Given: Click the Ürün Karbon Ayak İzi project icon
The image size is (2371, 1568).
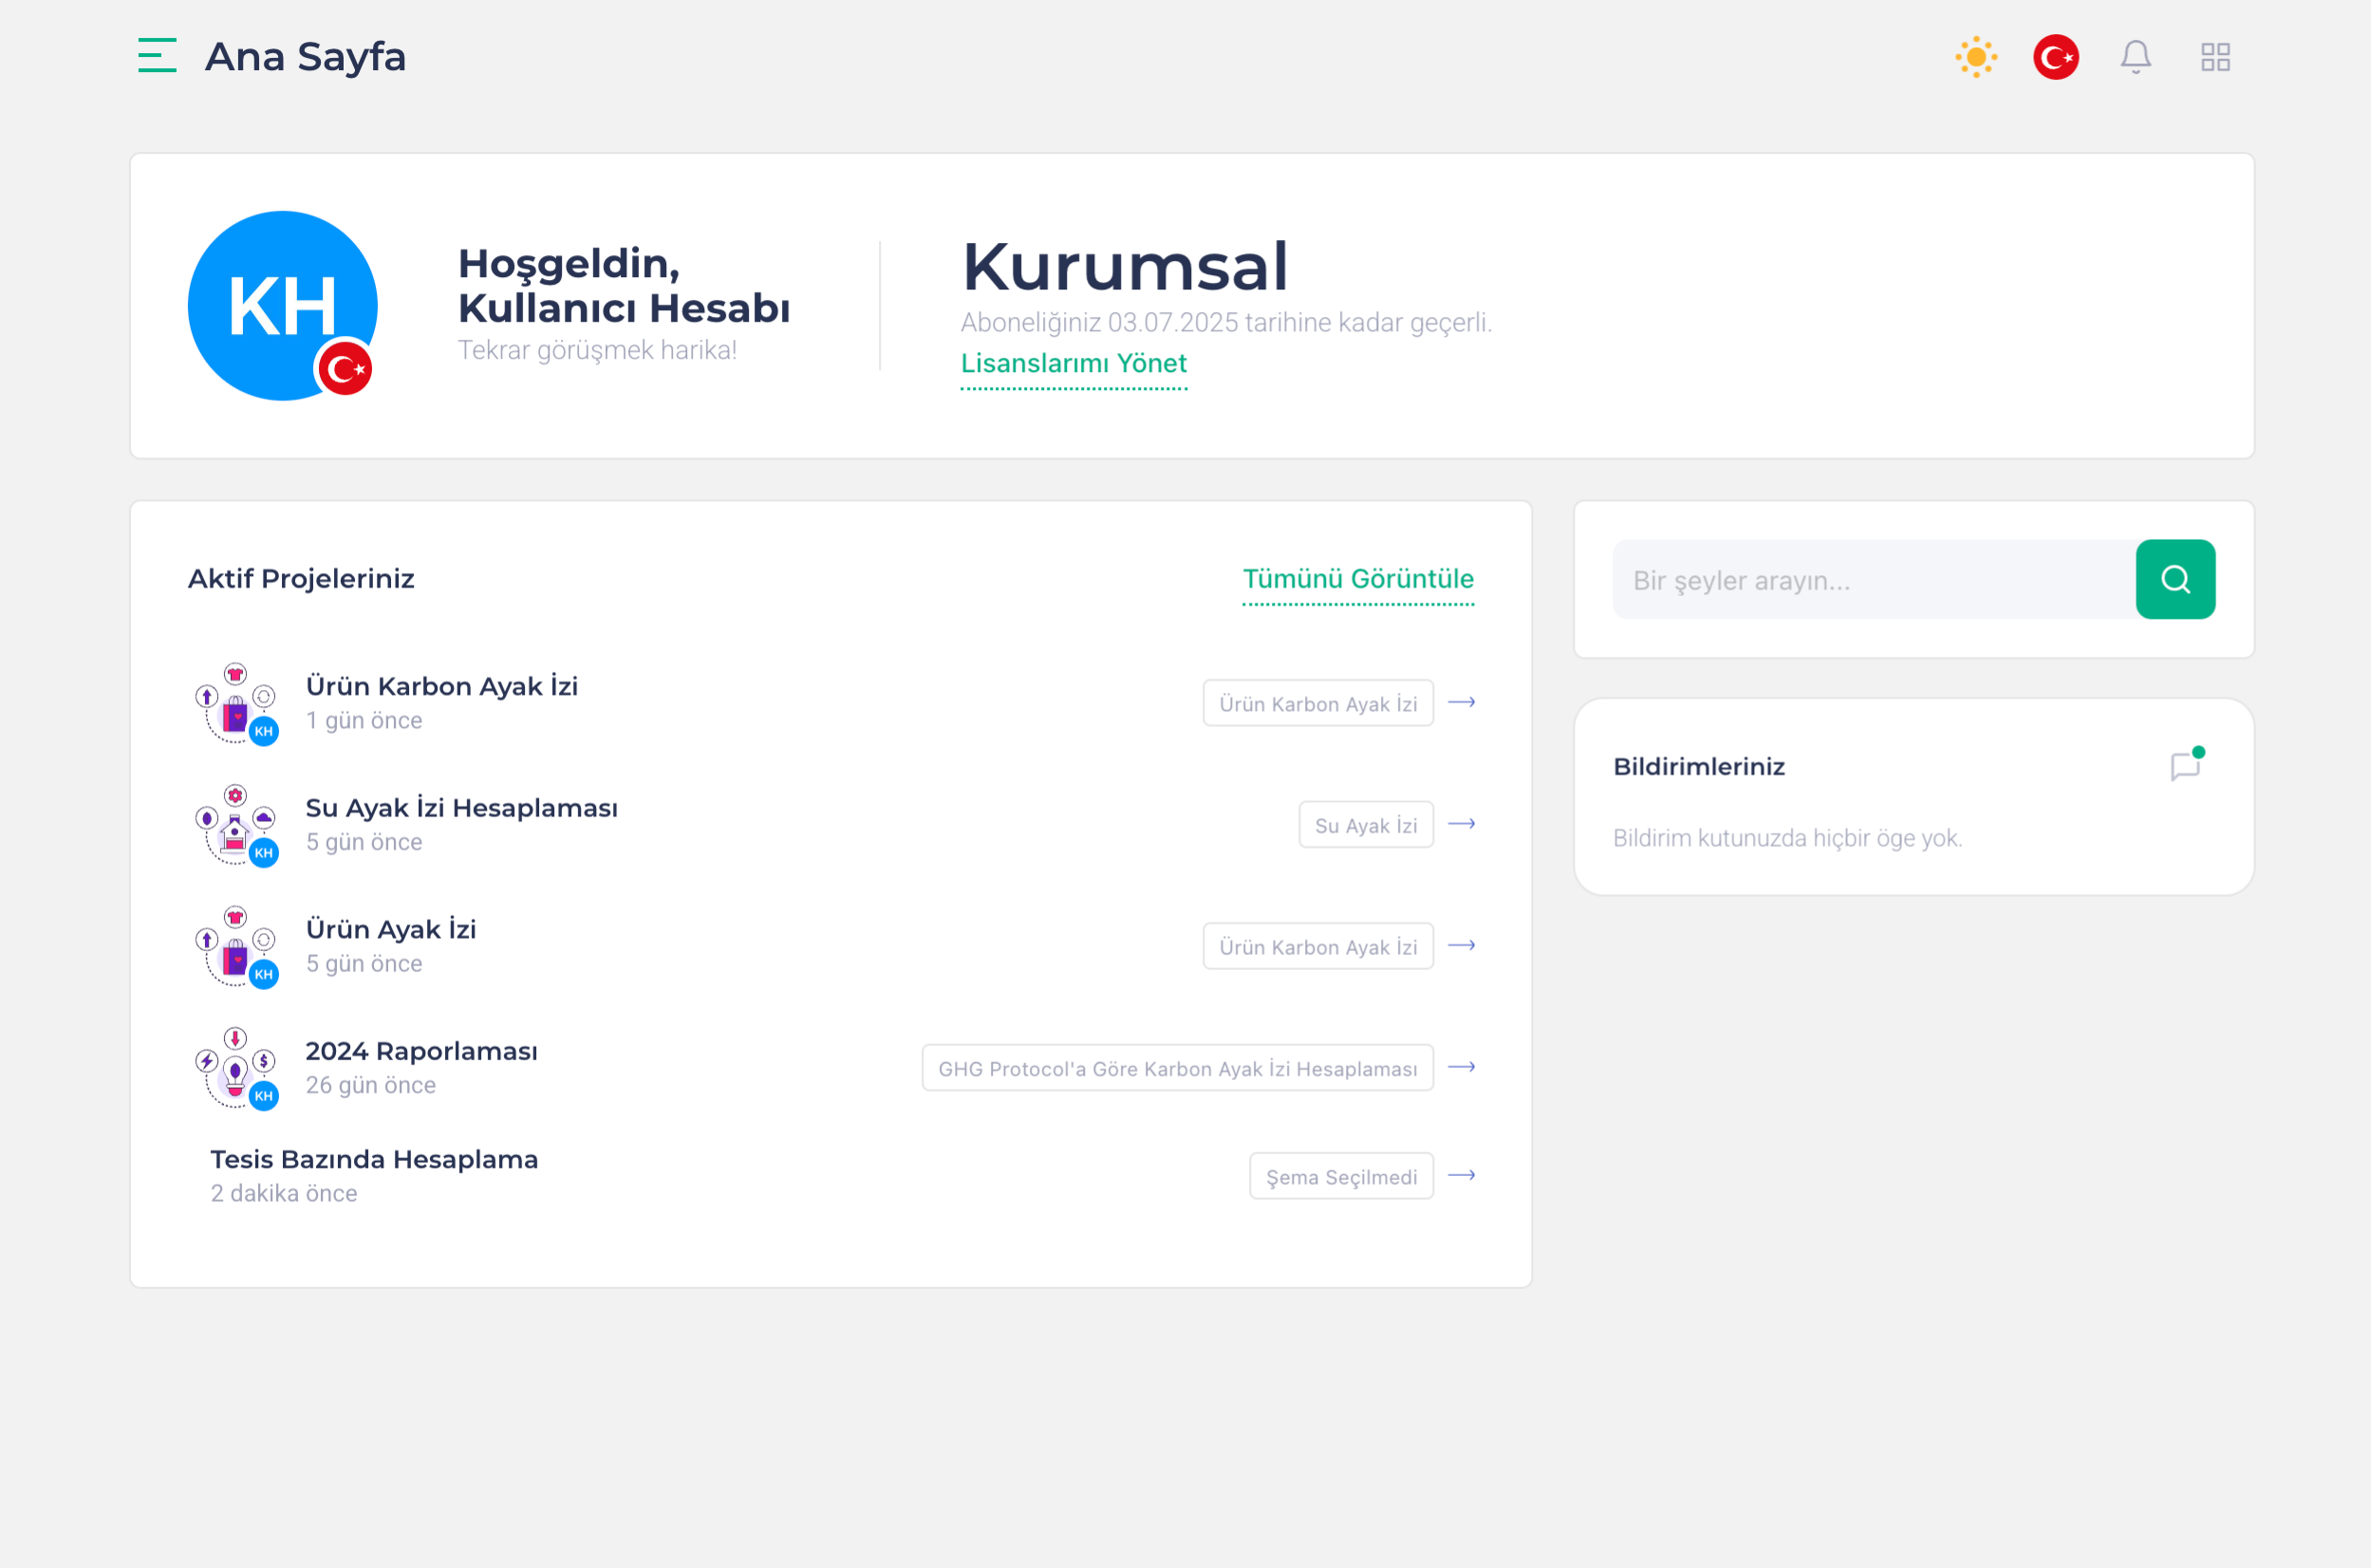Looking at the screenshot, I should click(237, 703).
